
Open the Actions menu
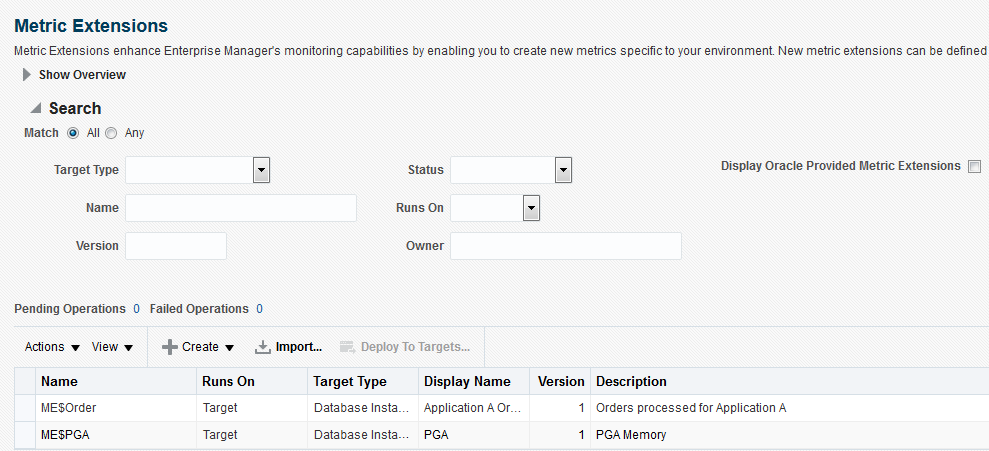click(52, 347)
